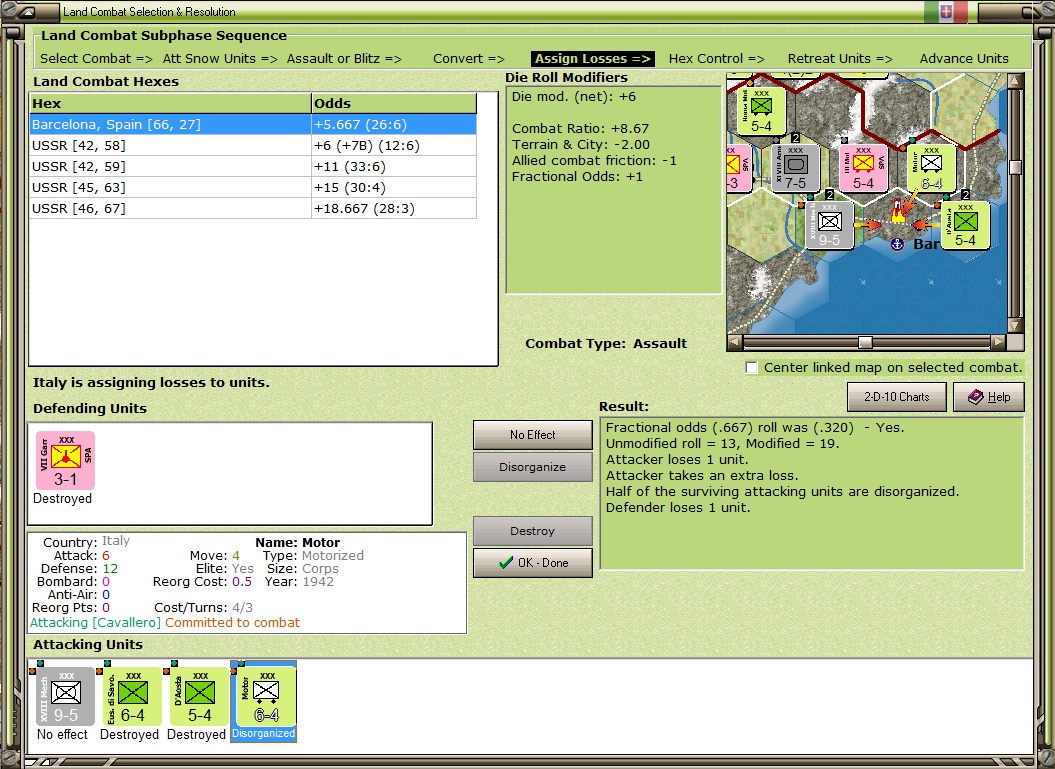1055x769 pixels.
Task: Click the 7-5 gray unit on the map
Action: (795, 168)
